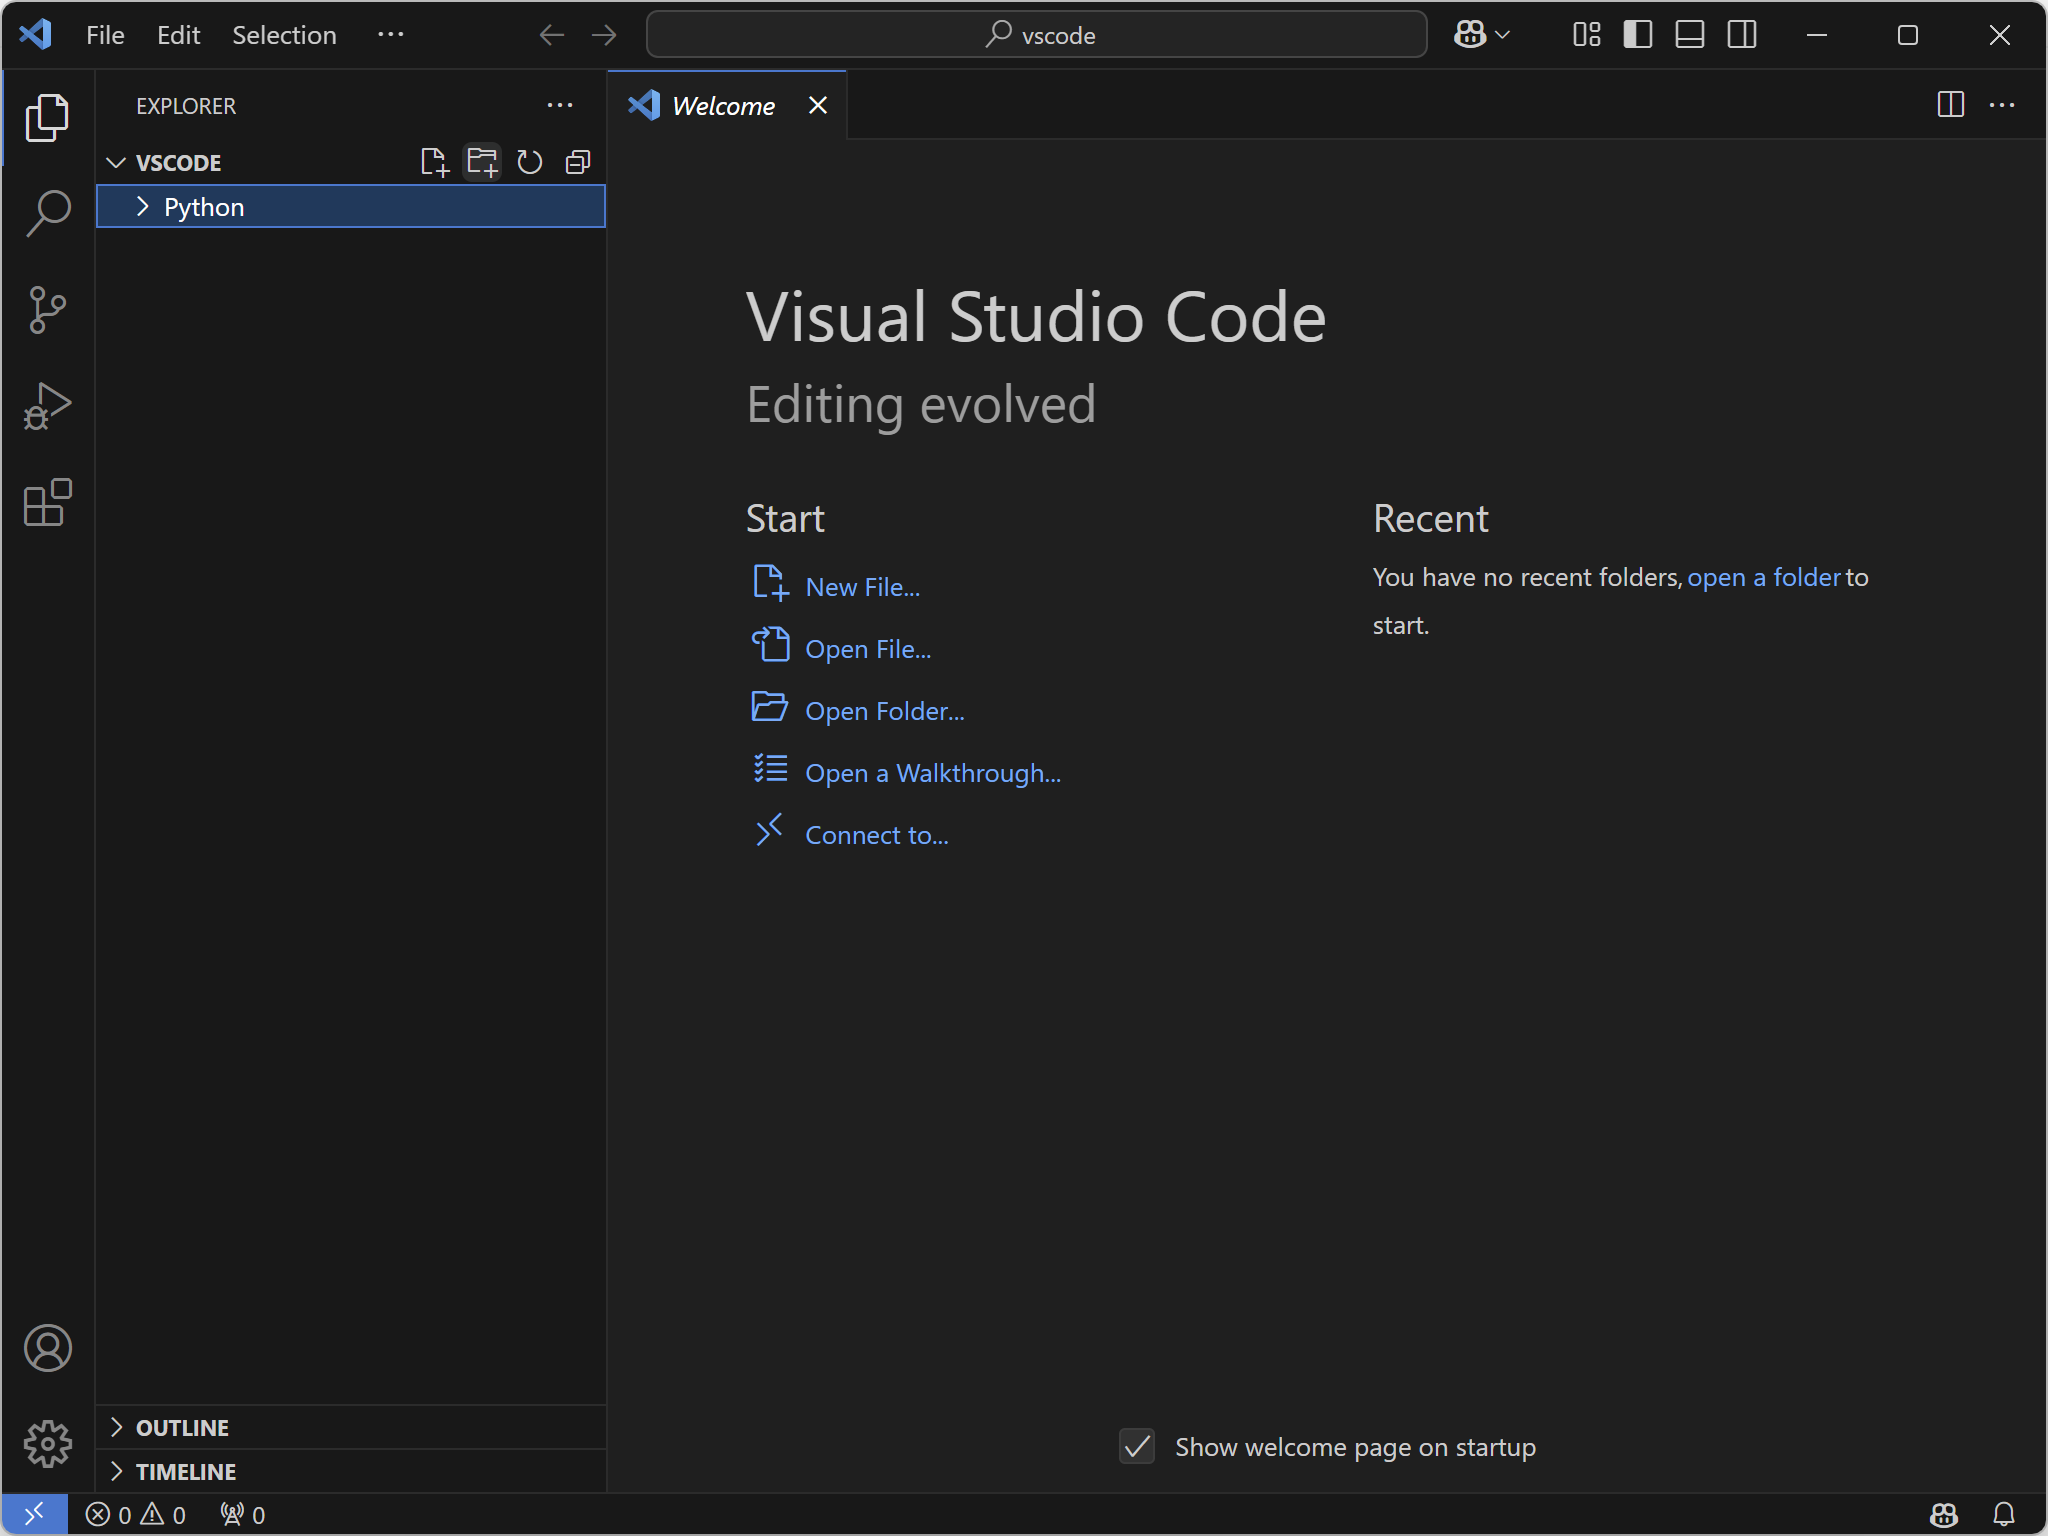
Task: Open the Manage gear settings icon
Action: (47, 1444)
